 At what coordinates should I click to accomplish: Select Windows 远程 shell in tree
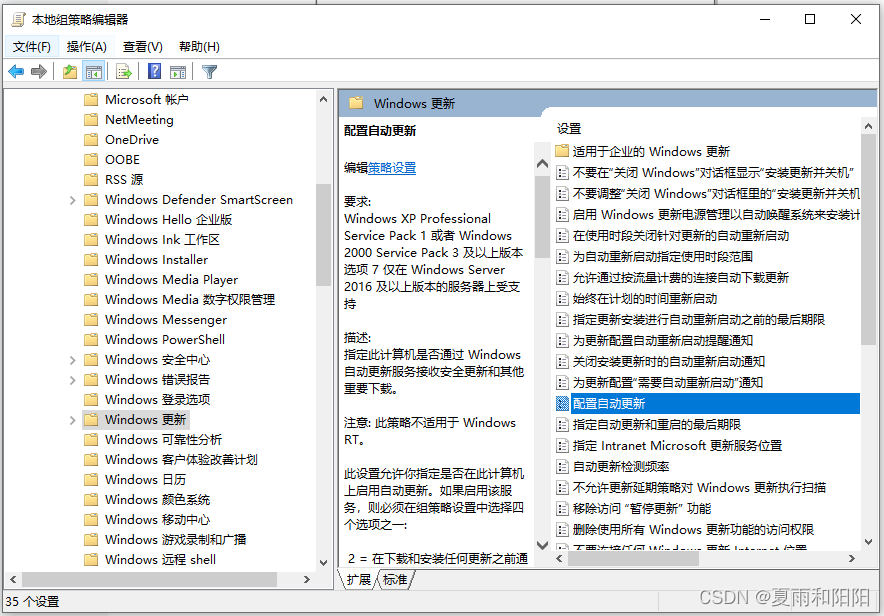(x=161, y=560)
